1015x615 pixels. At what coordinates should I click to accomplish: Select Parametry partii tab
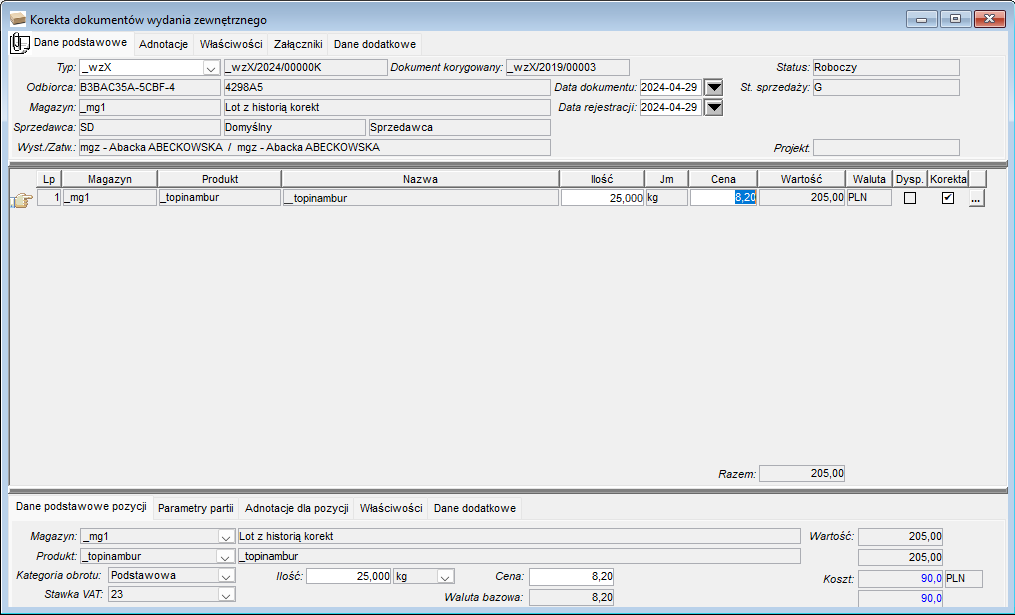point(195,508)
